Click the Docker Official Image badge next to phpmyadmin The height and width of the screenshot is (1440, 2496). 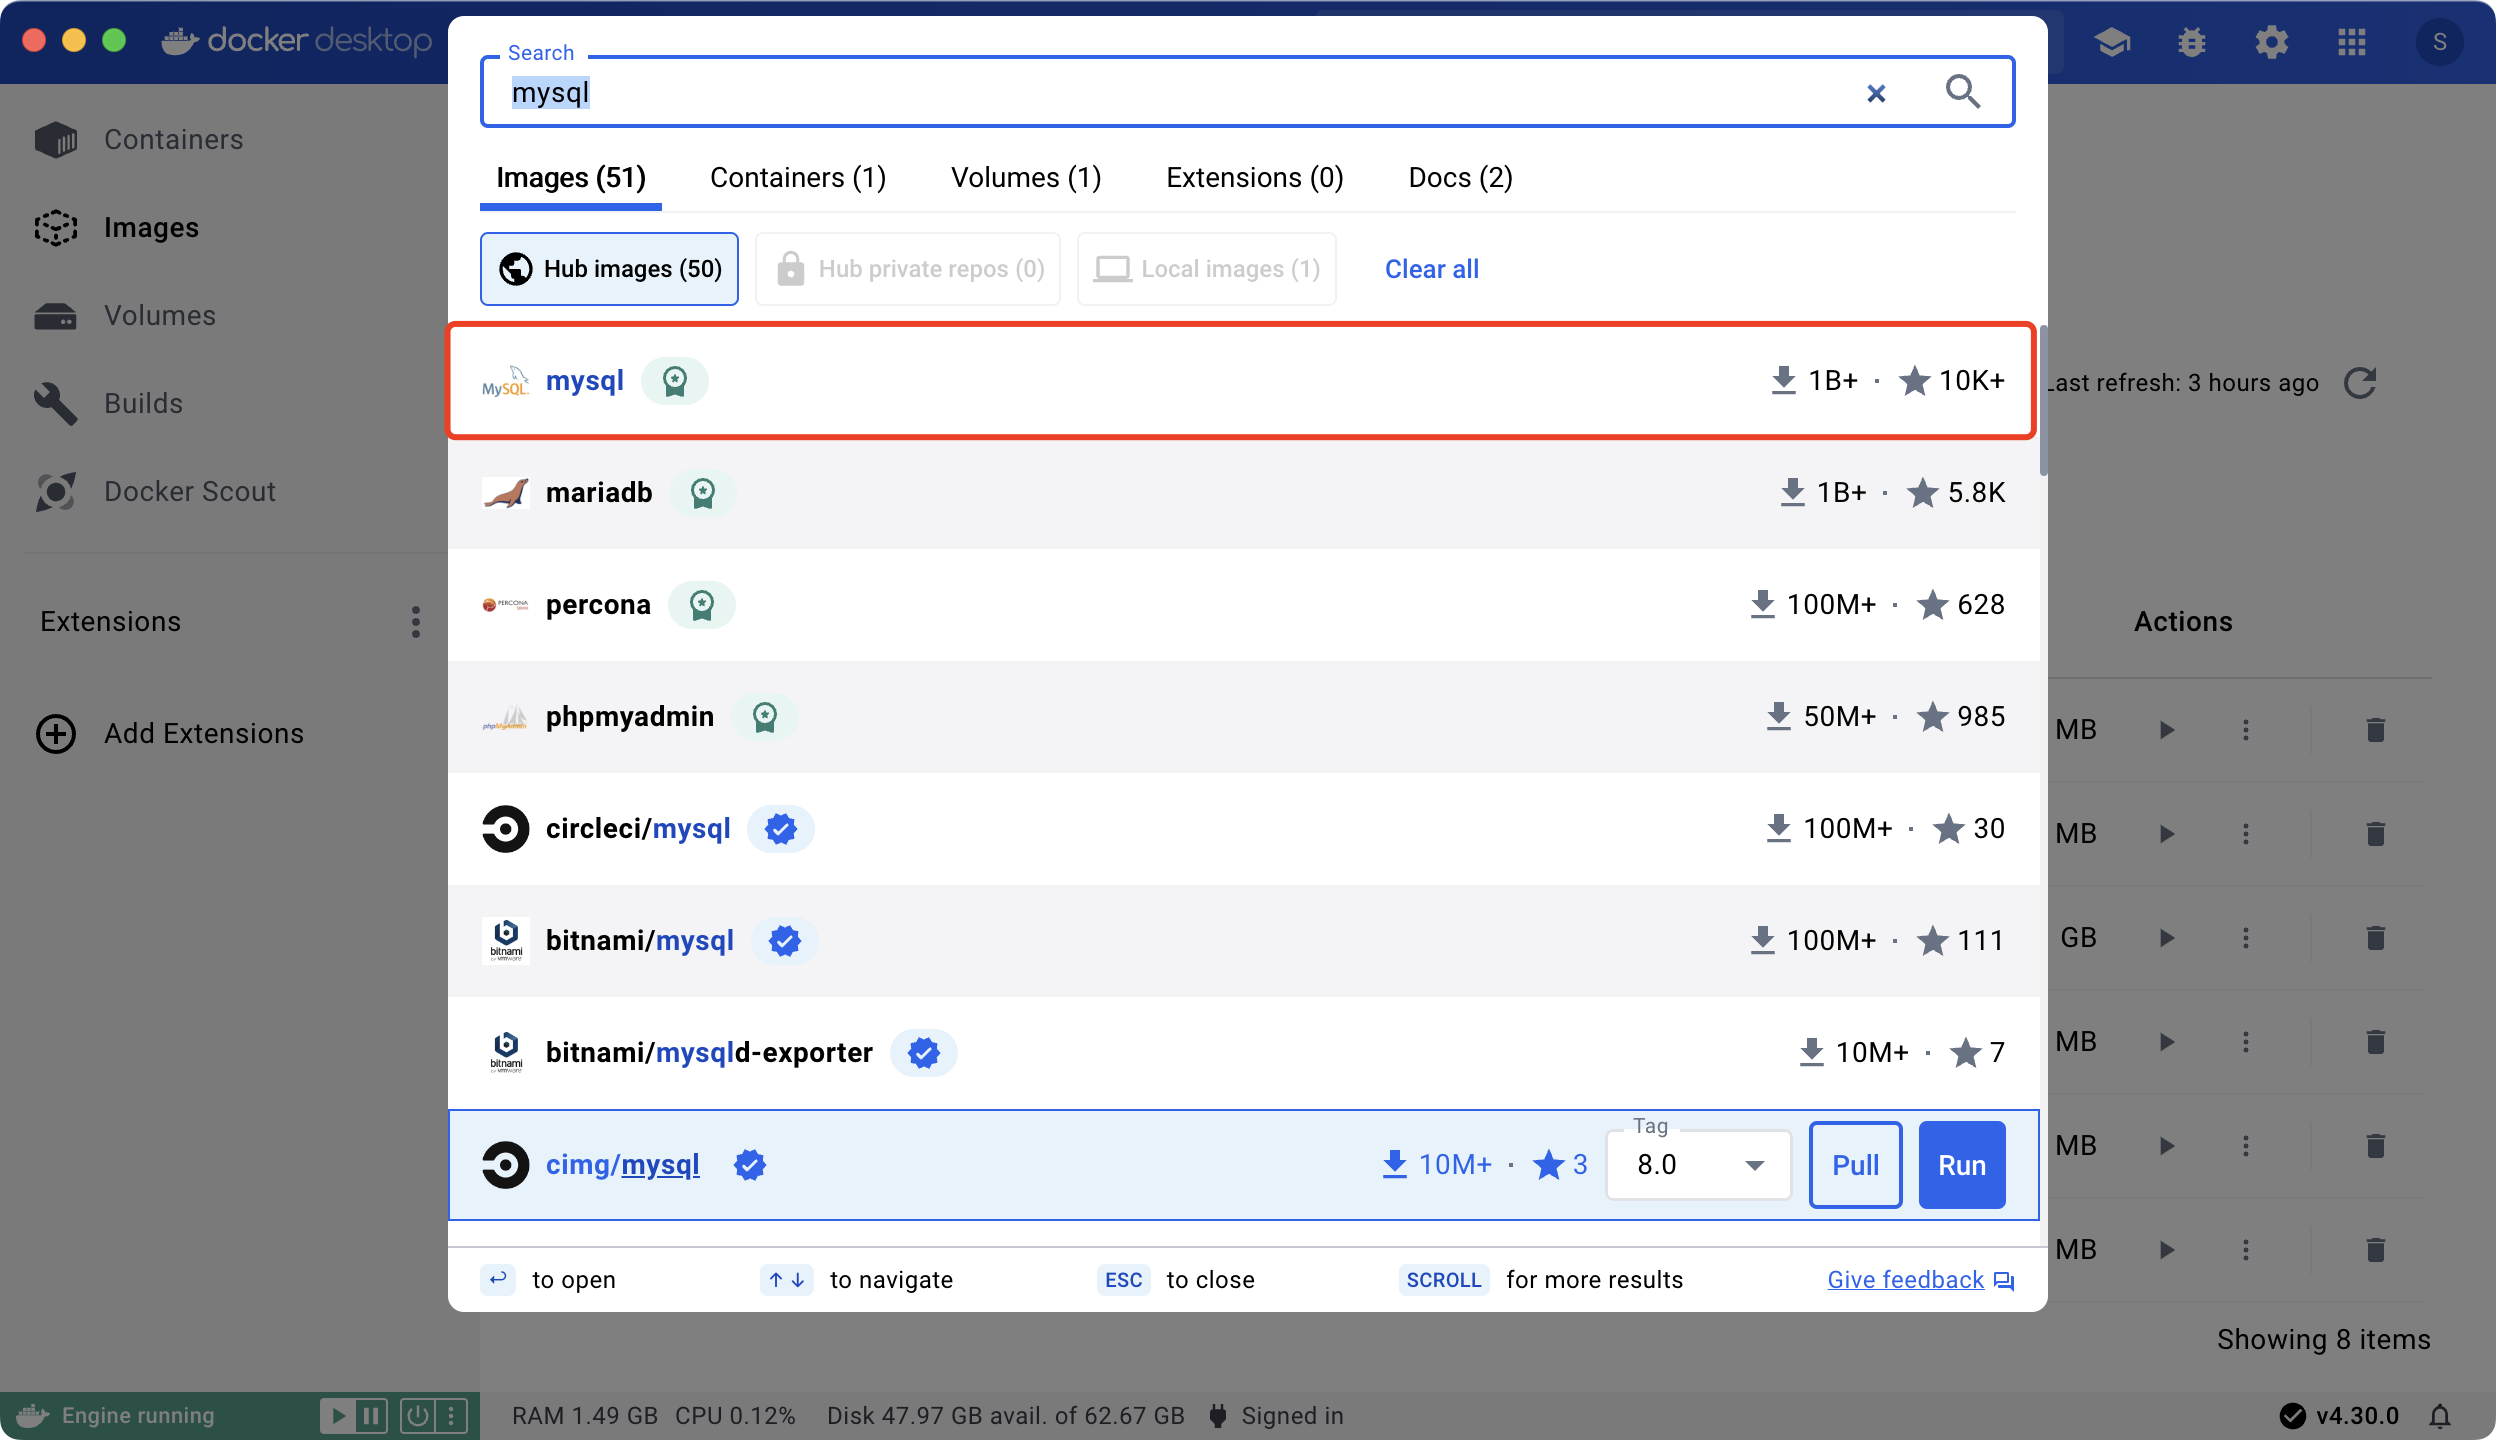pyautogui.click(x=765, y=717)
